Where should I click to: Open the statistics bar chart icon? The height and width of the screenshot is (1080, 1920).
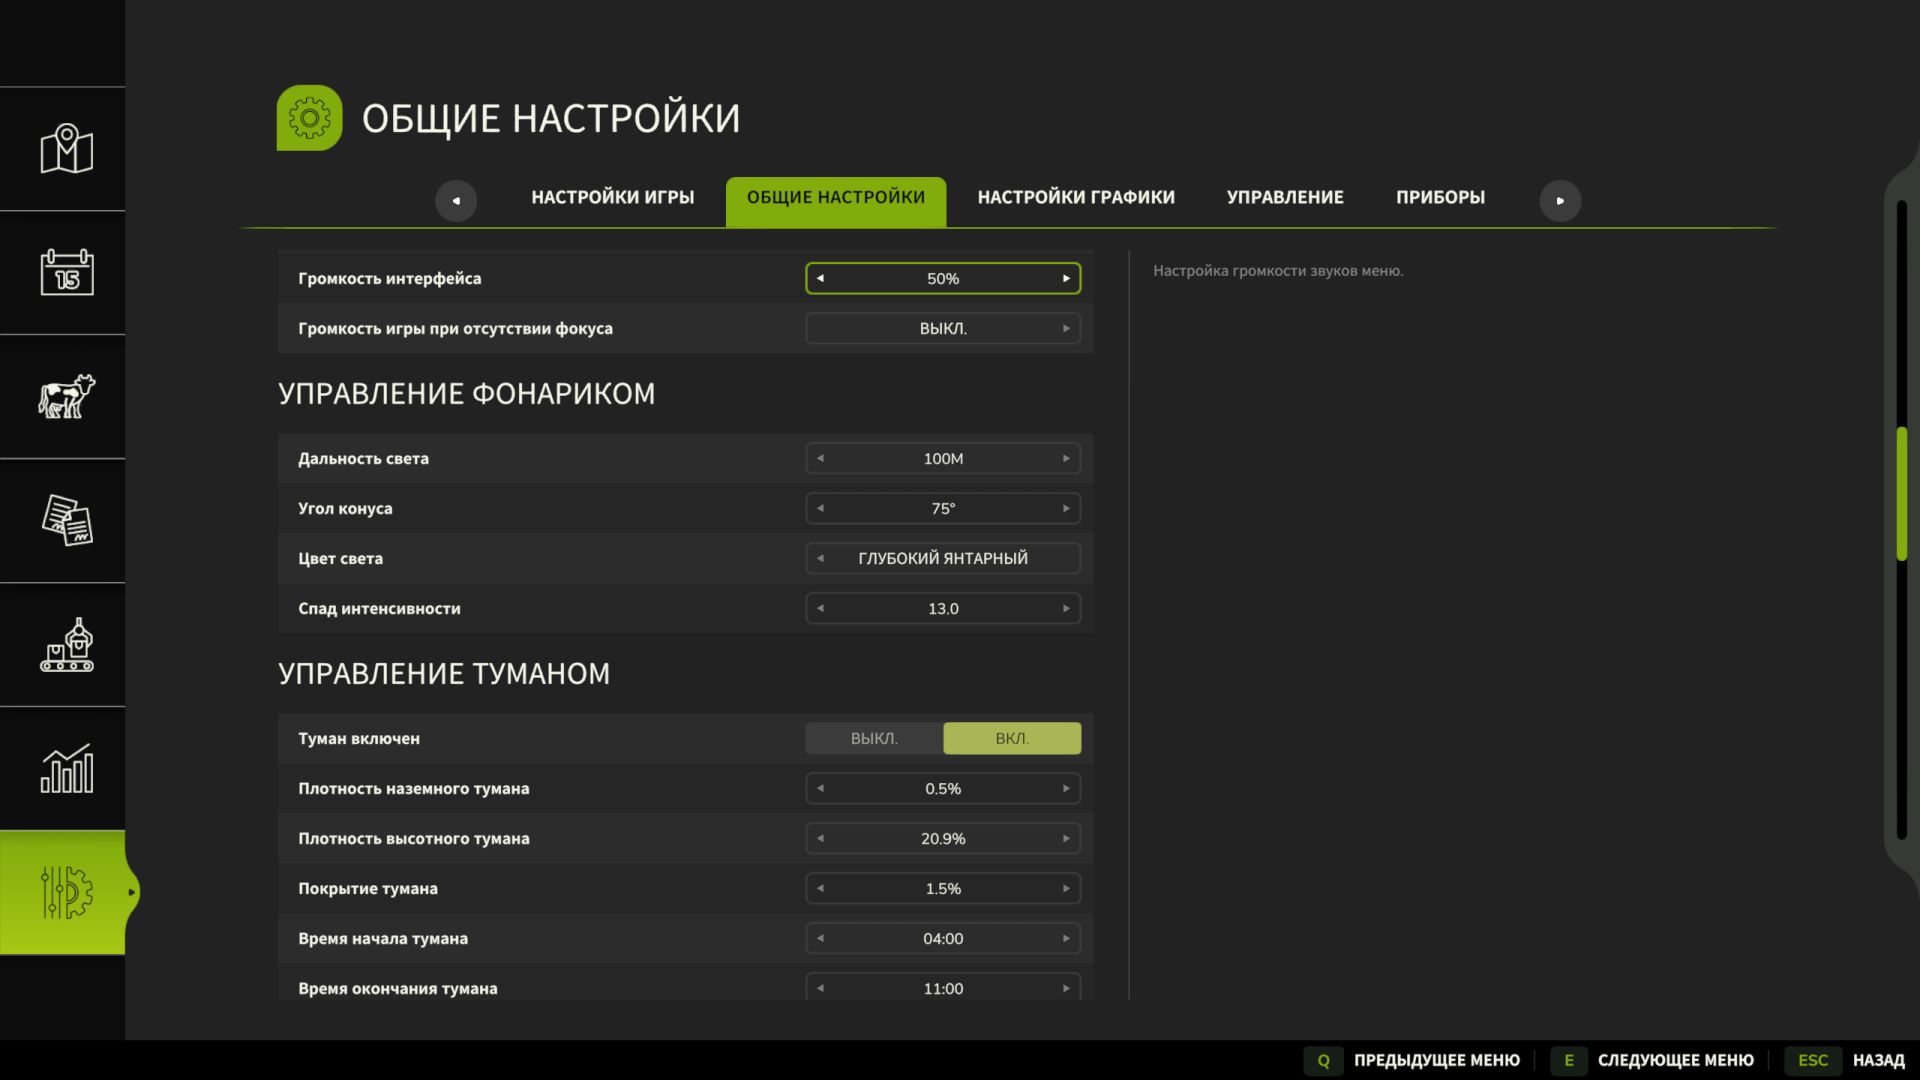[66, 768]
